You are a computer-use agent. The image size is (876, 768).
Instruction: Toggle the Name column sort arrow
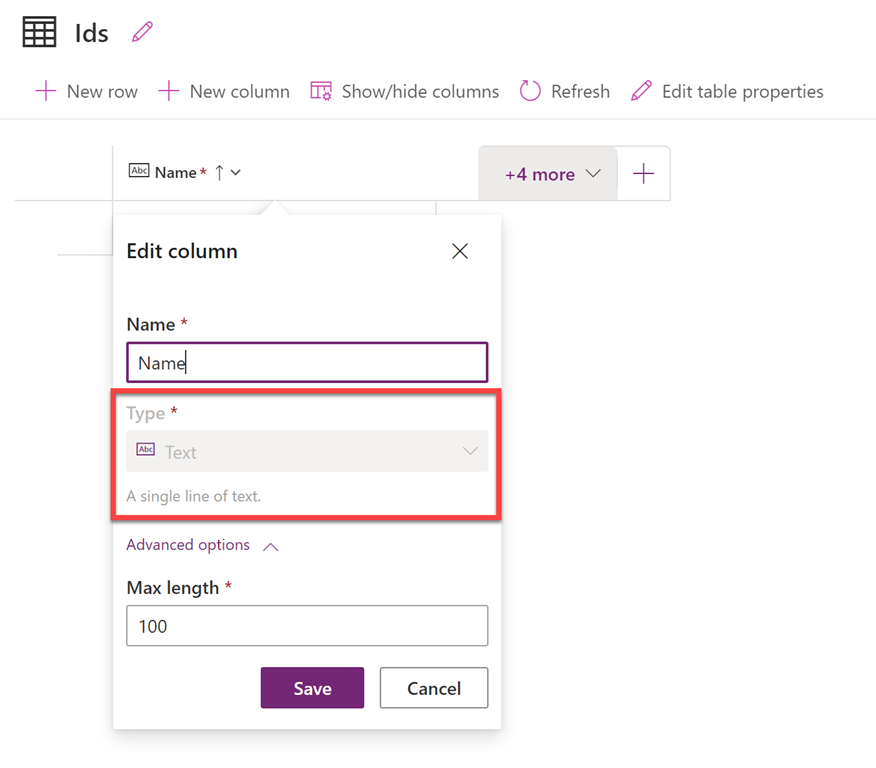(219, 172)
